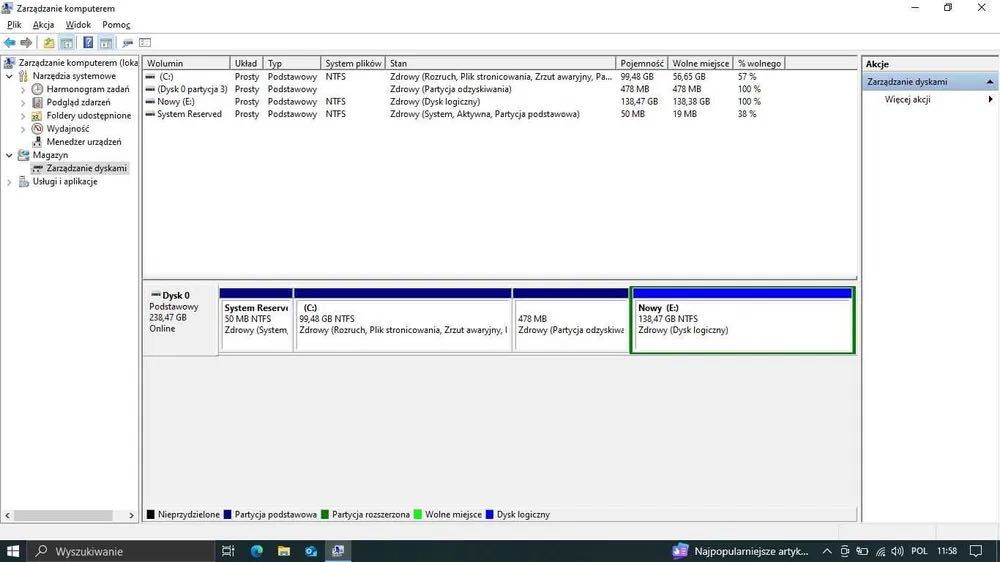Open the volume speaker tray icon

(897, 551)
